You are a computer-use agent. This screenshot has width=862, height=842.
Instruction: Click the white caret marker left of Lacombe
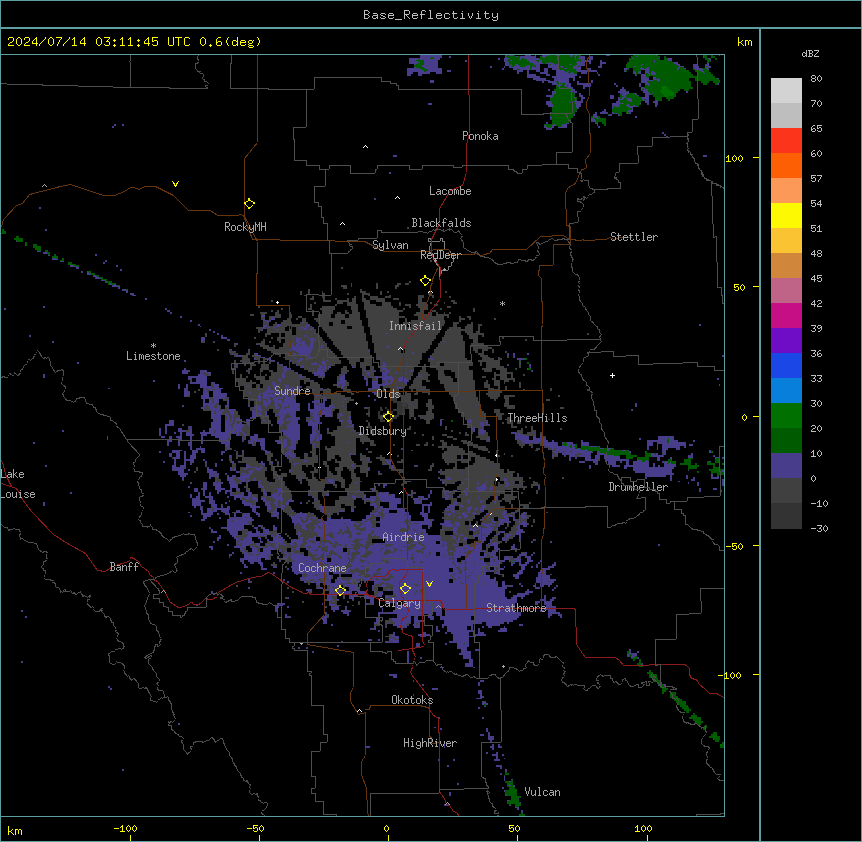(397, 198)
